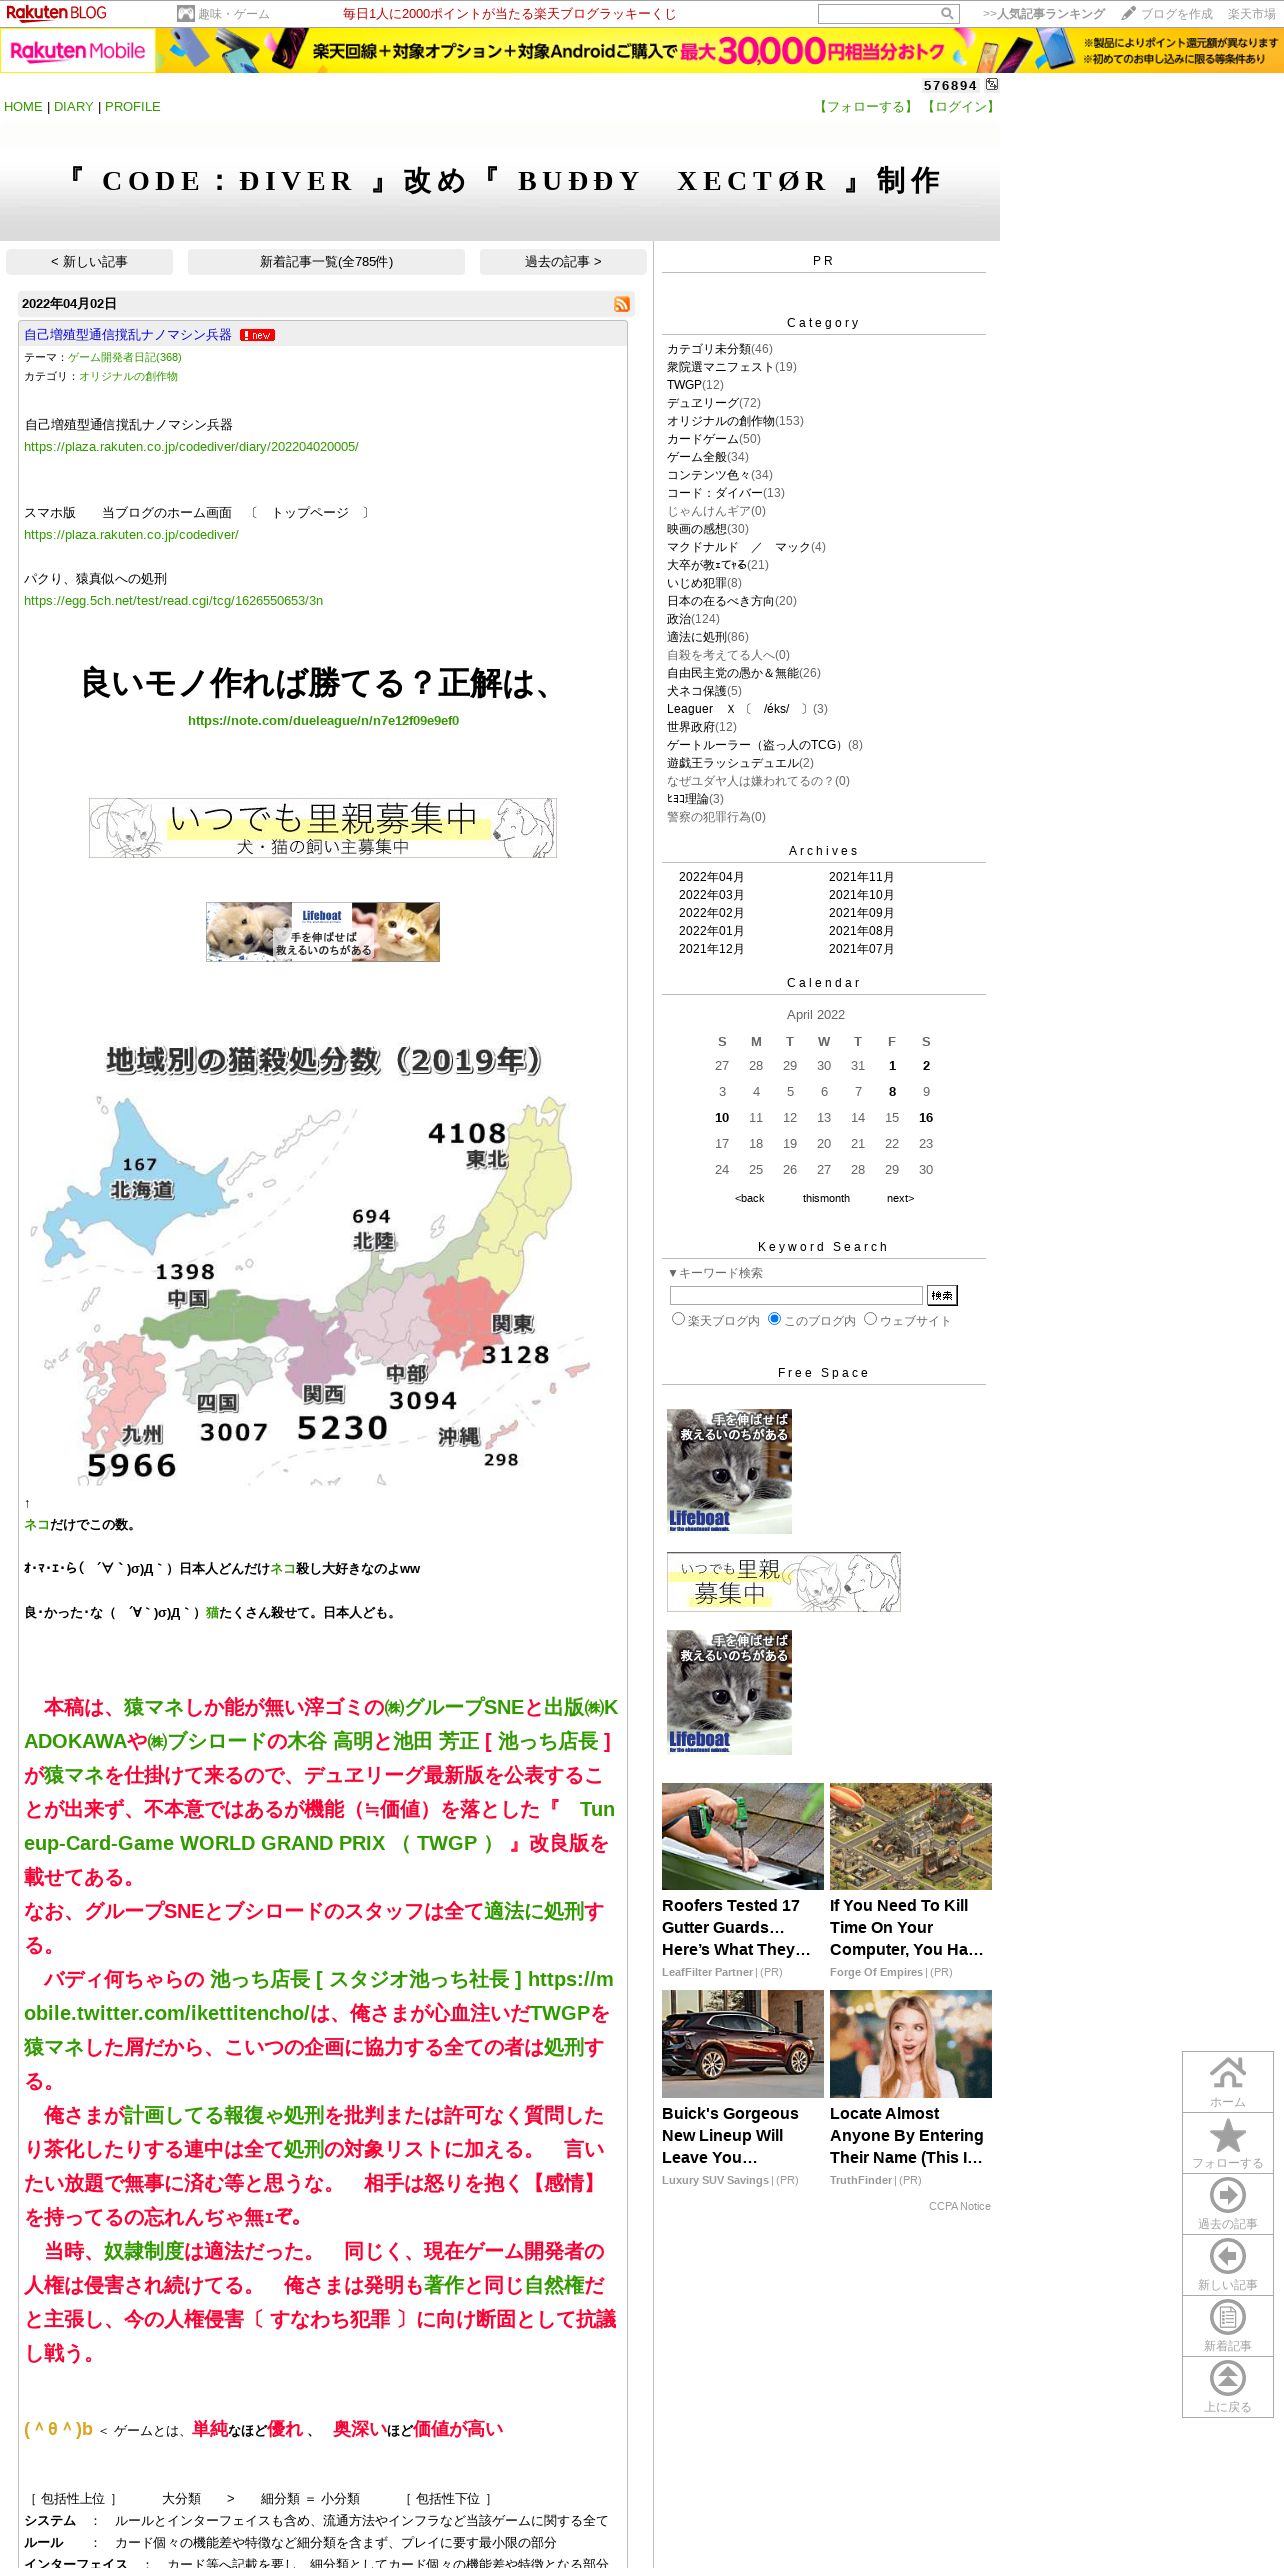Open the HOME menu link
This screenshot has width=1284, height=2568.
click(23, 107)
